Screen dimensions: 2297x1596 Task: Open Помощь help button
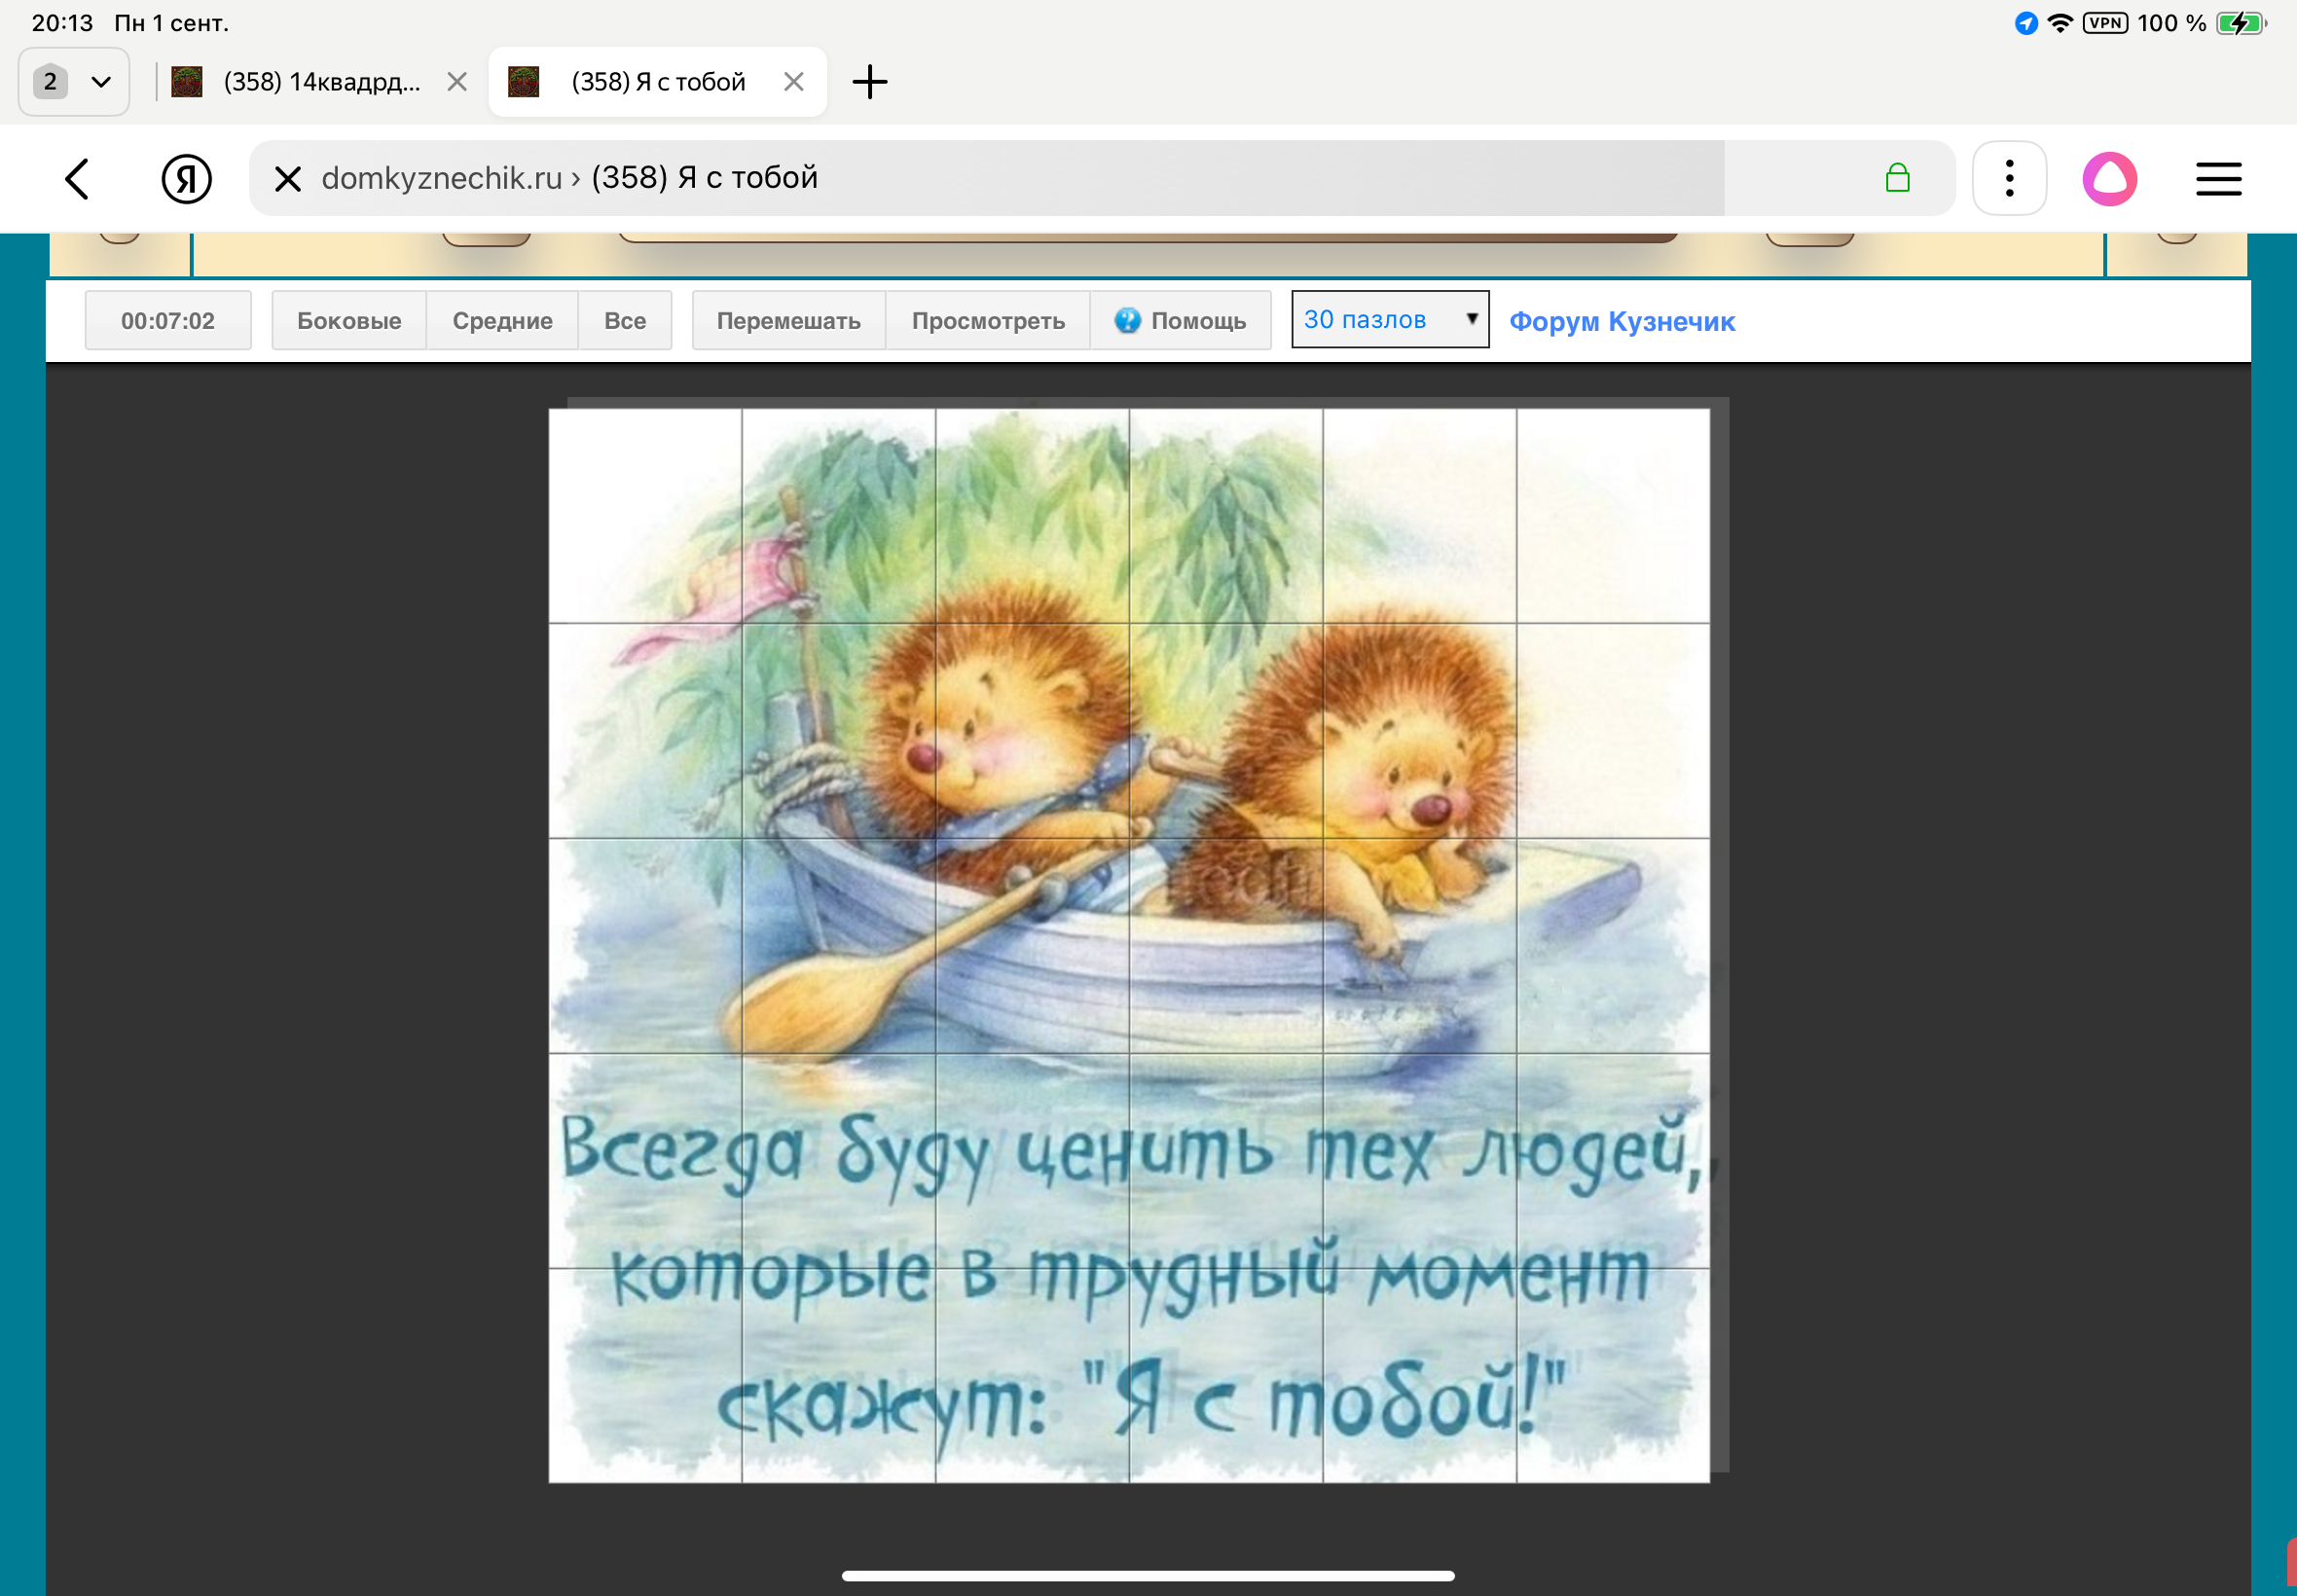1180,321
